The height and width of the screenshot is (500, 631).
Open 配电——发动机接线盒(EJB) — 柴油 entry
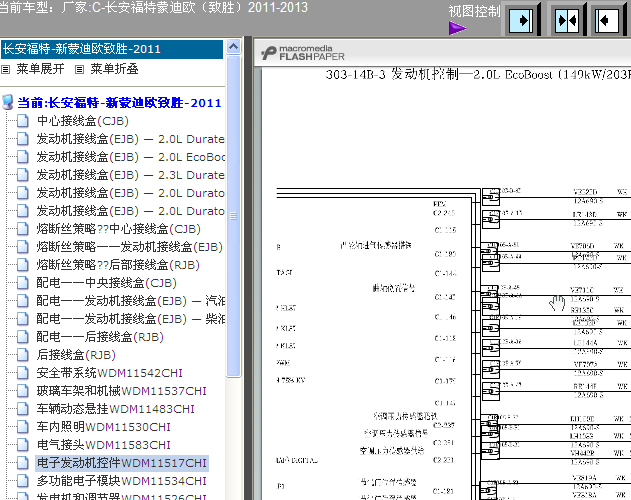130,318
